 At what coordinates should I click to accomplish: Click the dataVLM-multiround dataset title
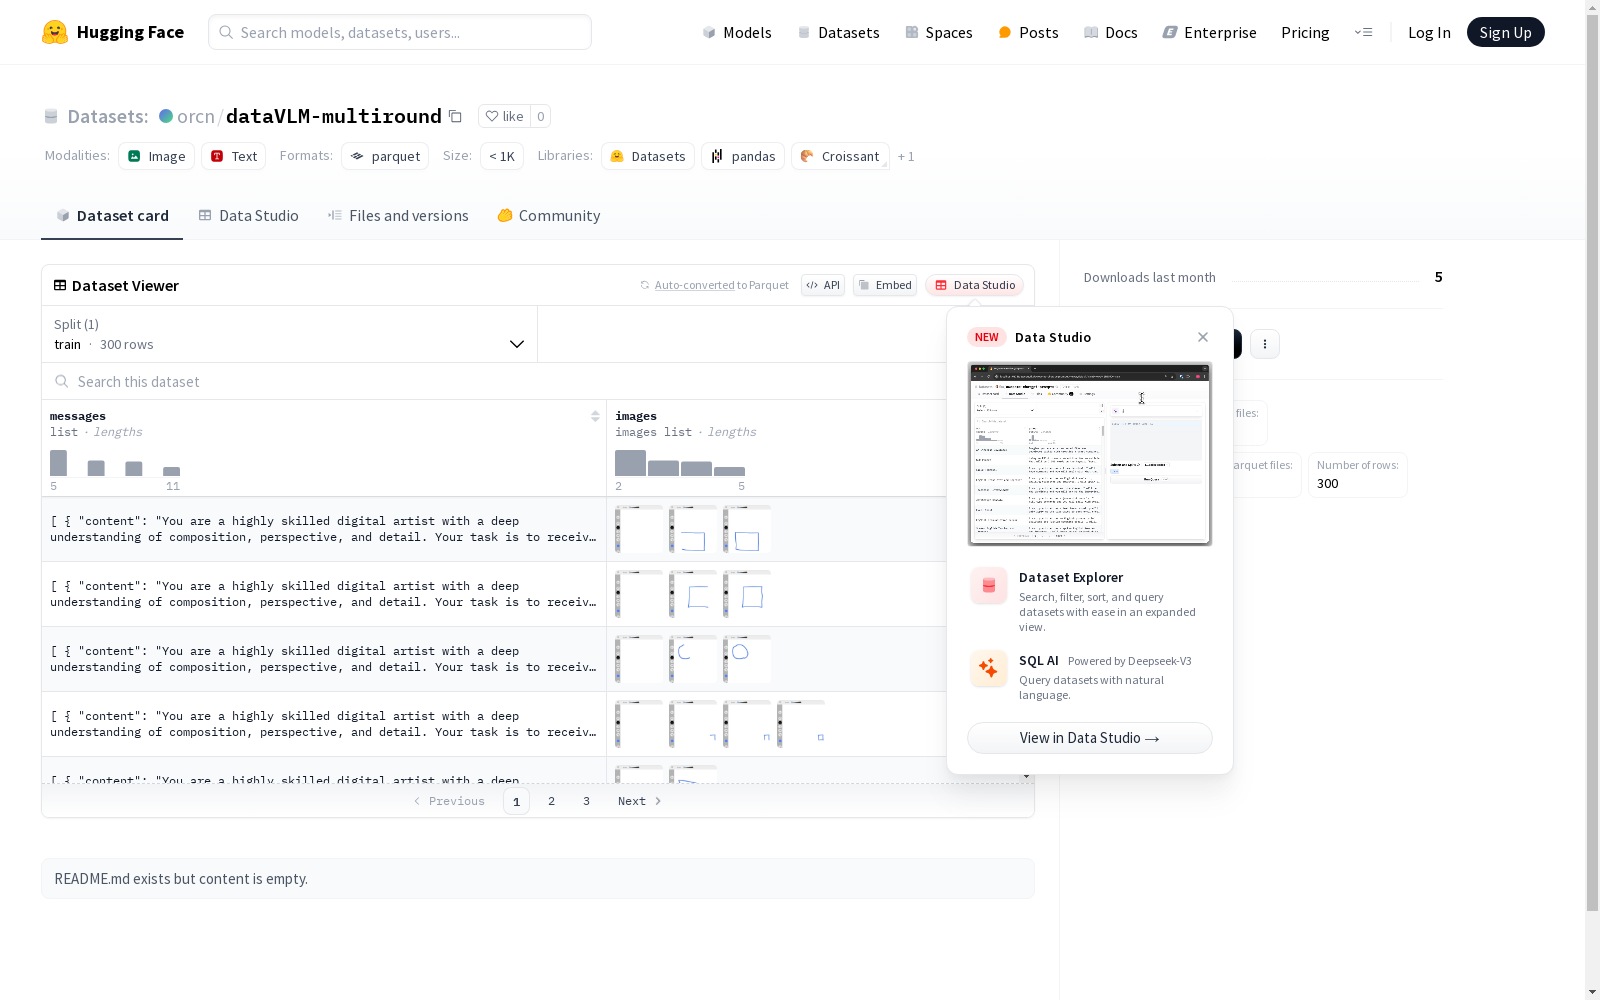tap(334, 116)
